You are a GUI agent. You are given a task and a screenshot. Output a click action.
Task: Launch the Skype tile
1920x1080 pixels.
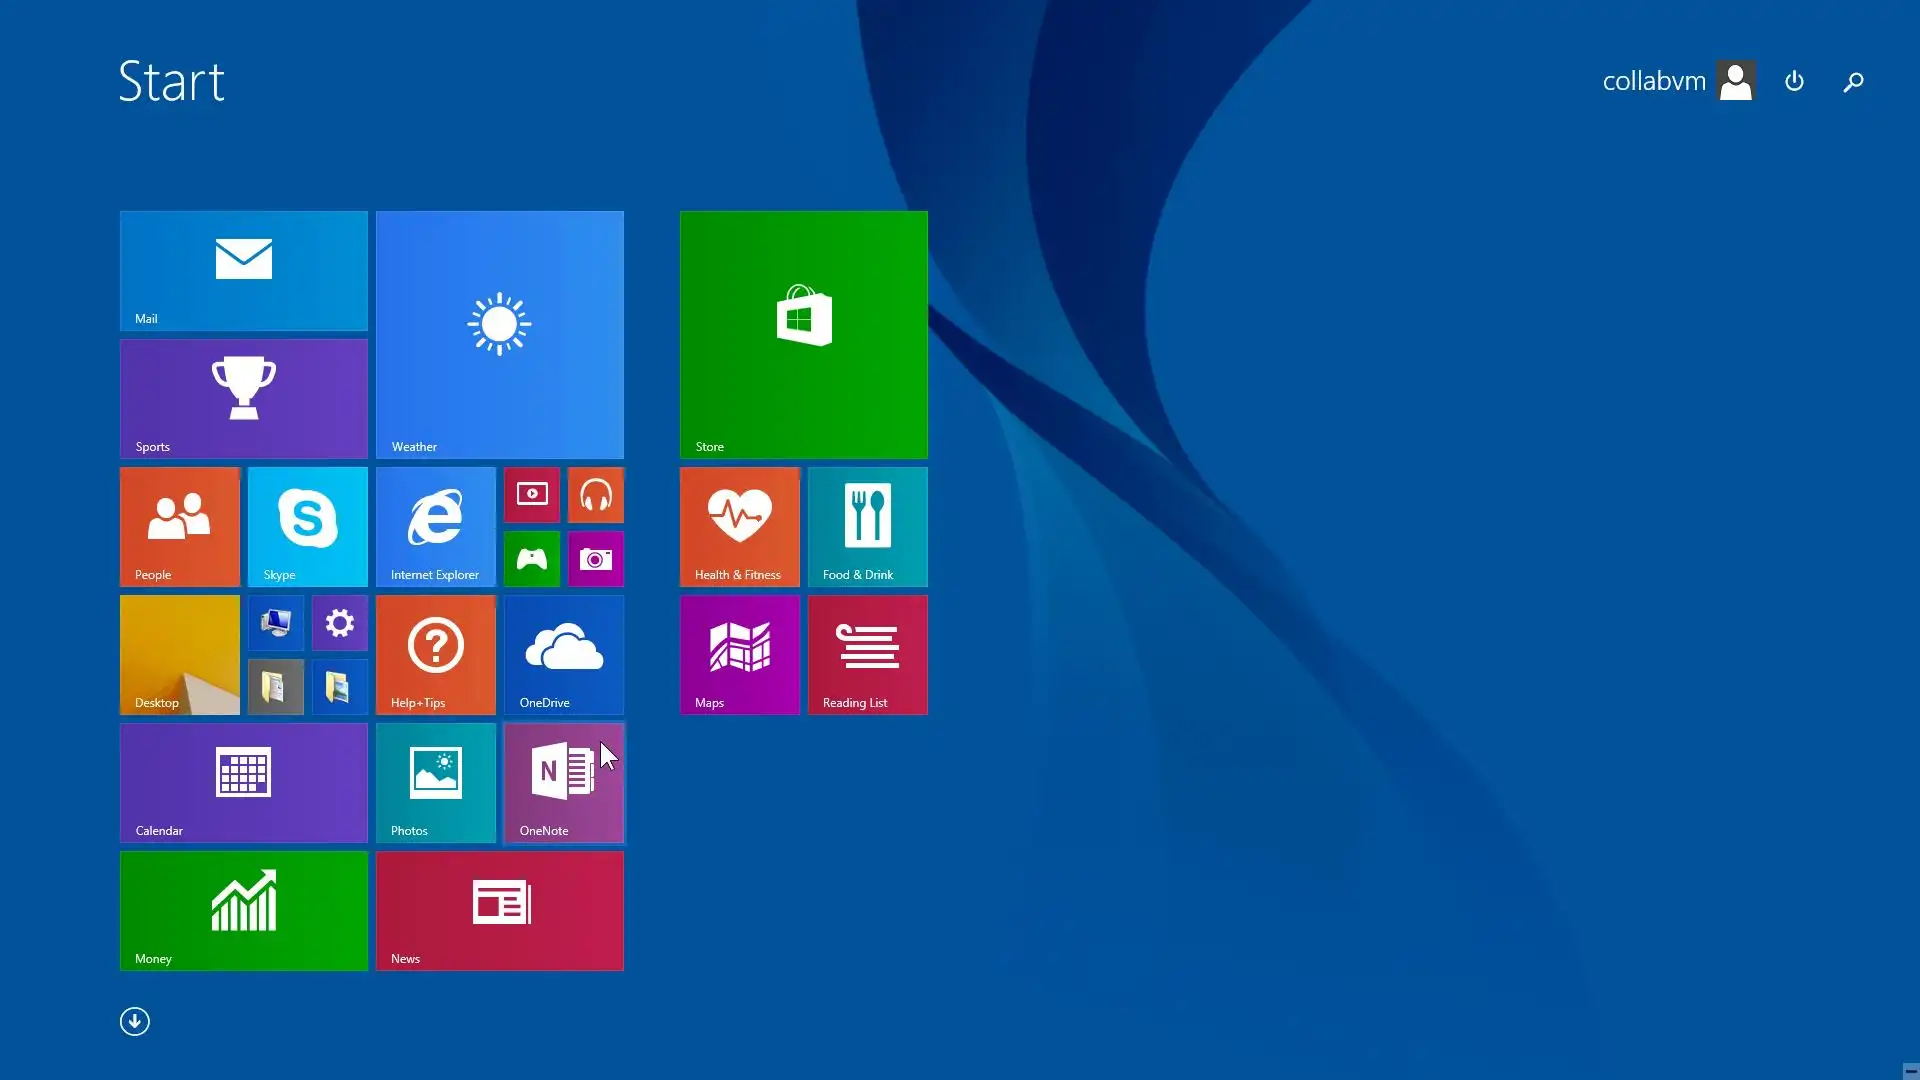(307, 526)
